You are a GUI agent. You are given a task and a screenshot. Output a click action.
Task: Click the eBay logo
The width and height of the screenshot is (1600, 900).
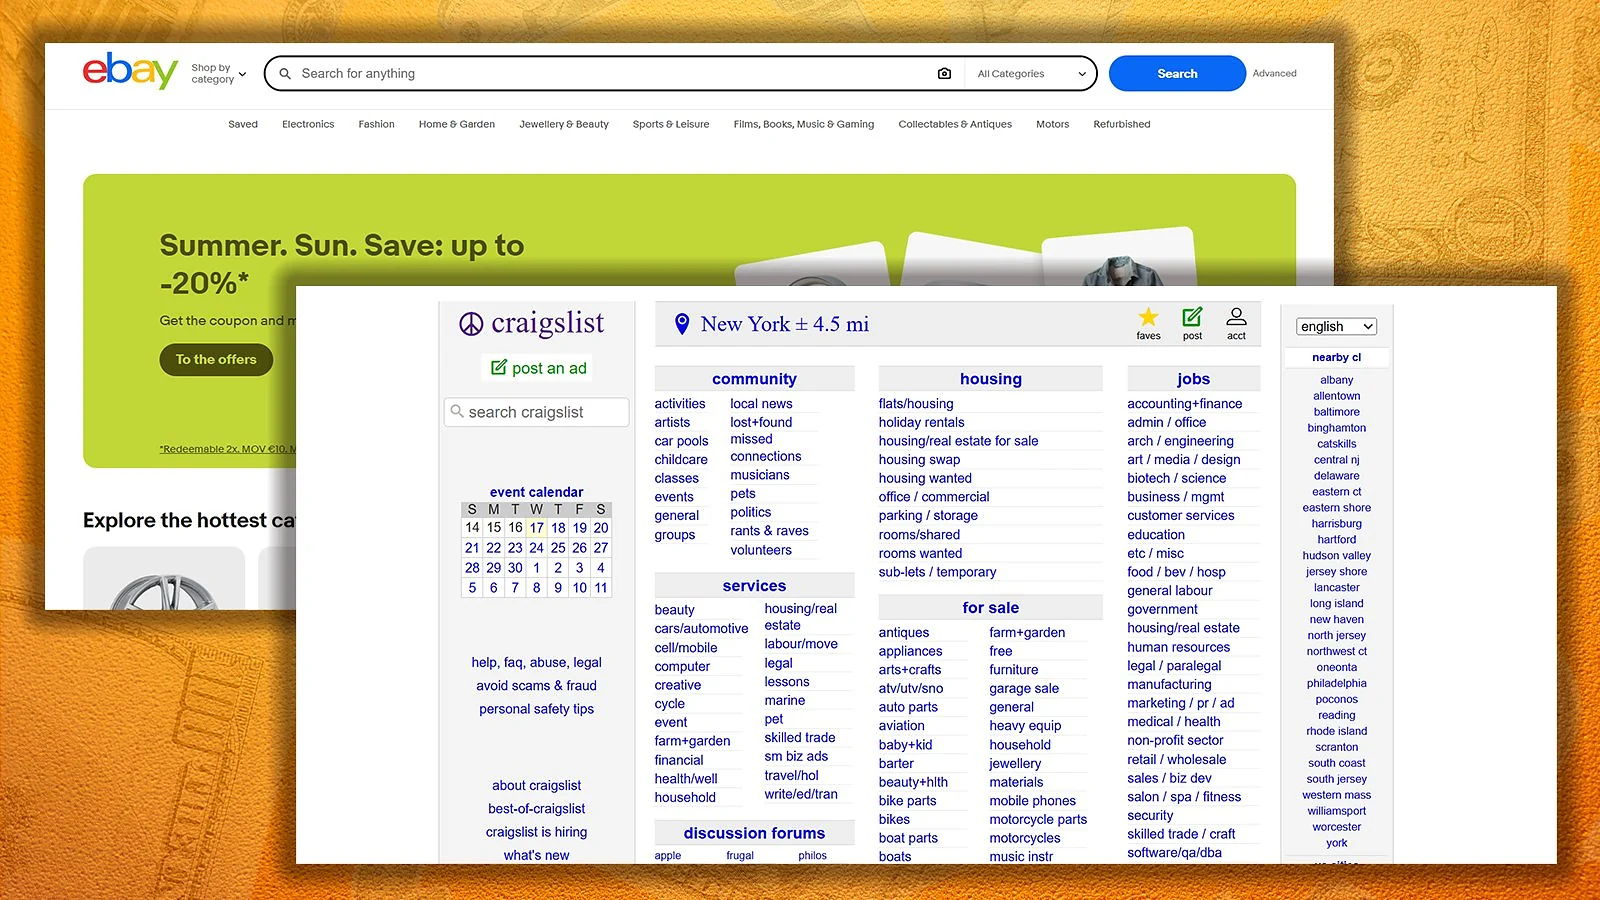[x=130, y=71]
